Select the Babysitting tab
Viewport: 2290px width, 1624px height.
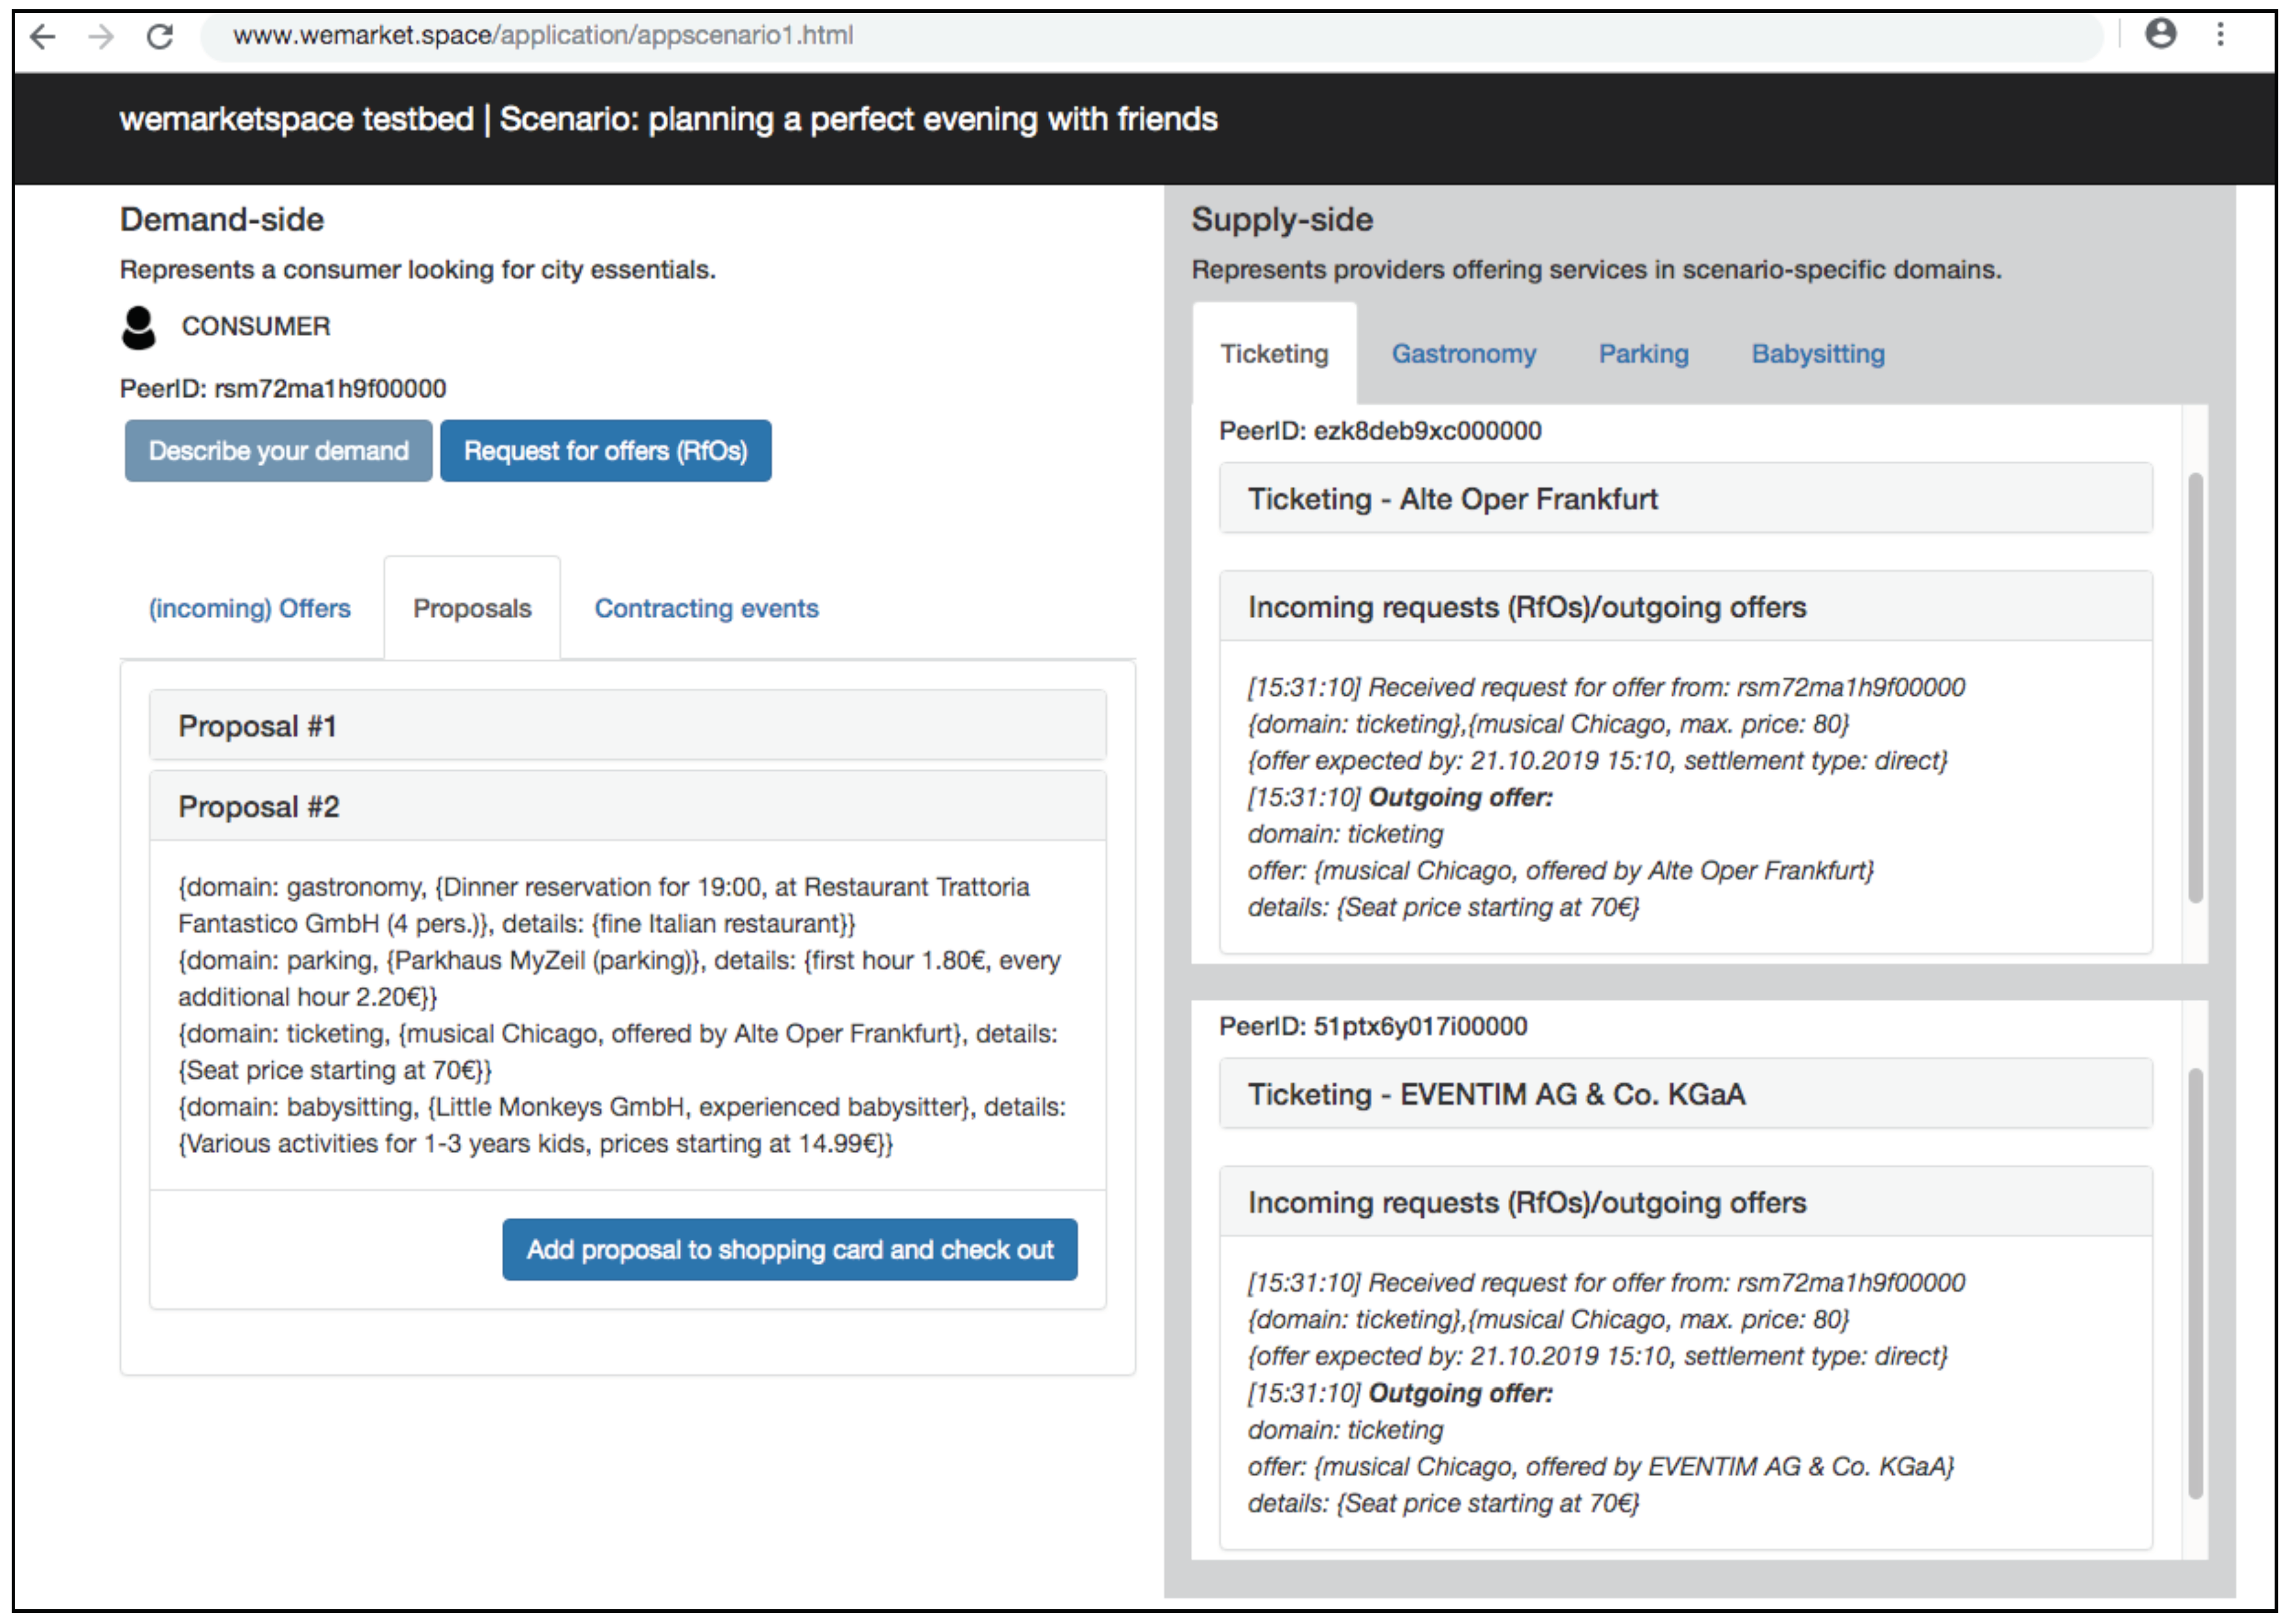pos(1817,354)
